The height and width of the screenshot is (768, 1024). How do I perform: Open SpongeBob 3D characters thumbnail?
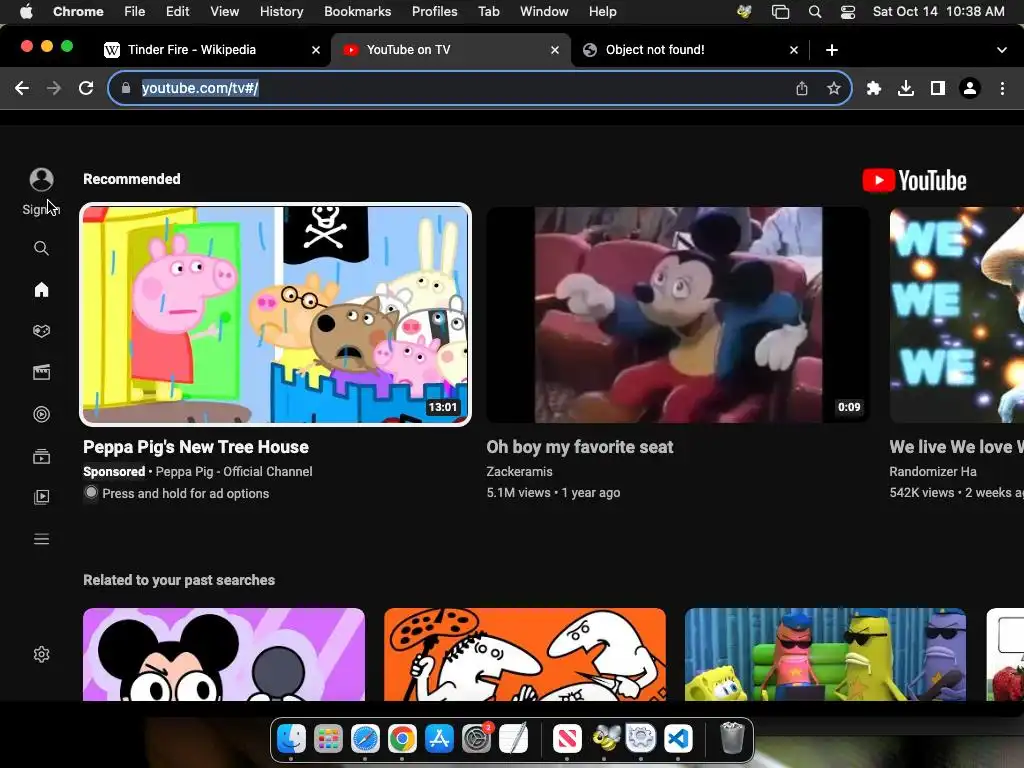[825, 654]
